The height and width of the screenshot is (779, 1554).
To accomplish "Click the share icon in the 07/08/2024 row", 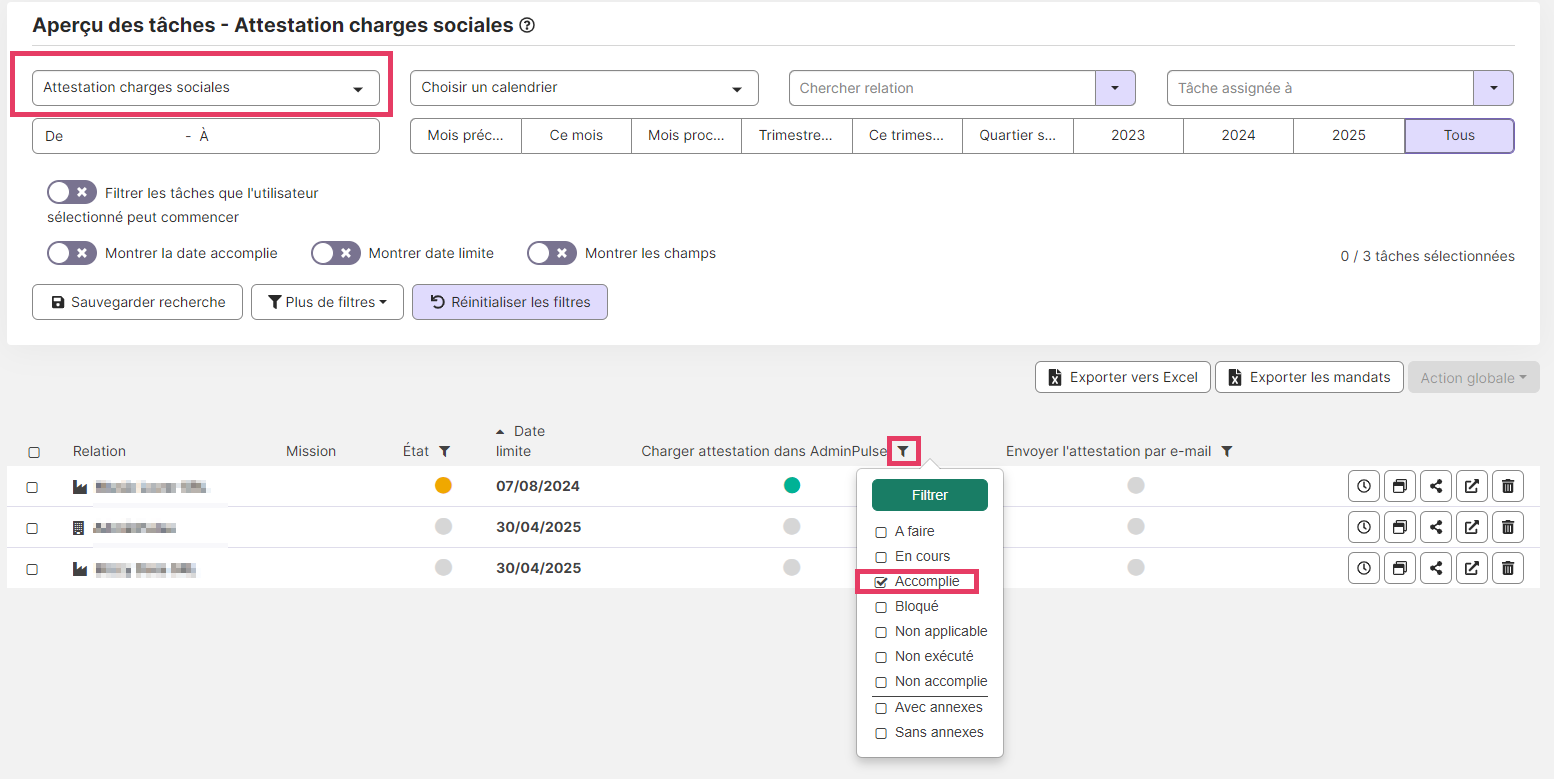I will 1436,487.
